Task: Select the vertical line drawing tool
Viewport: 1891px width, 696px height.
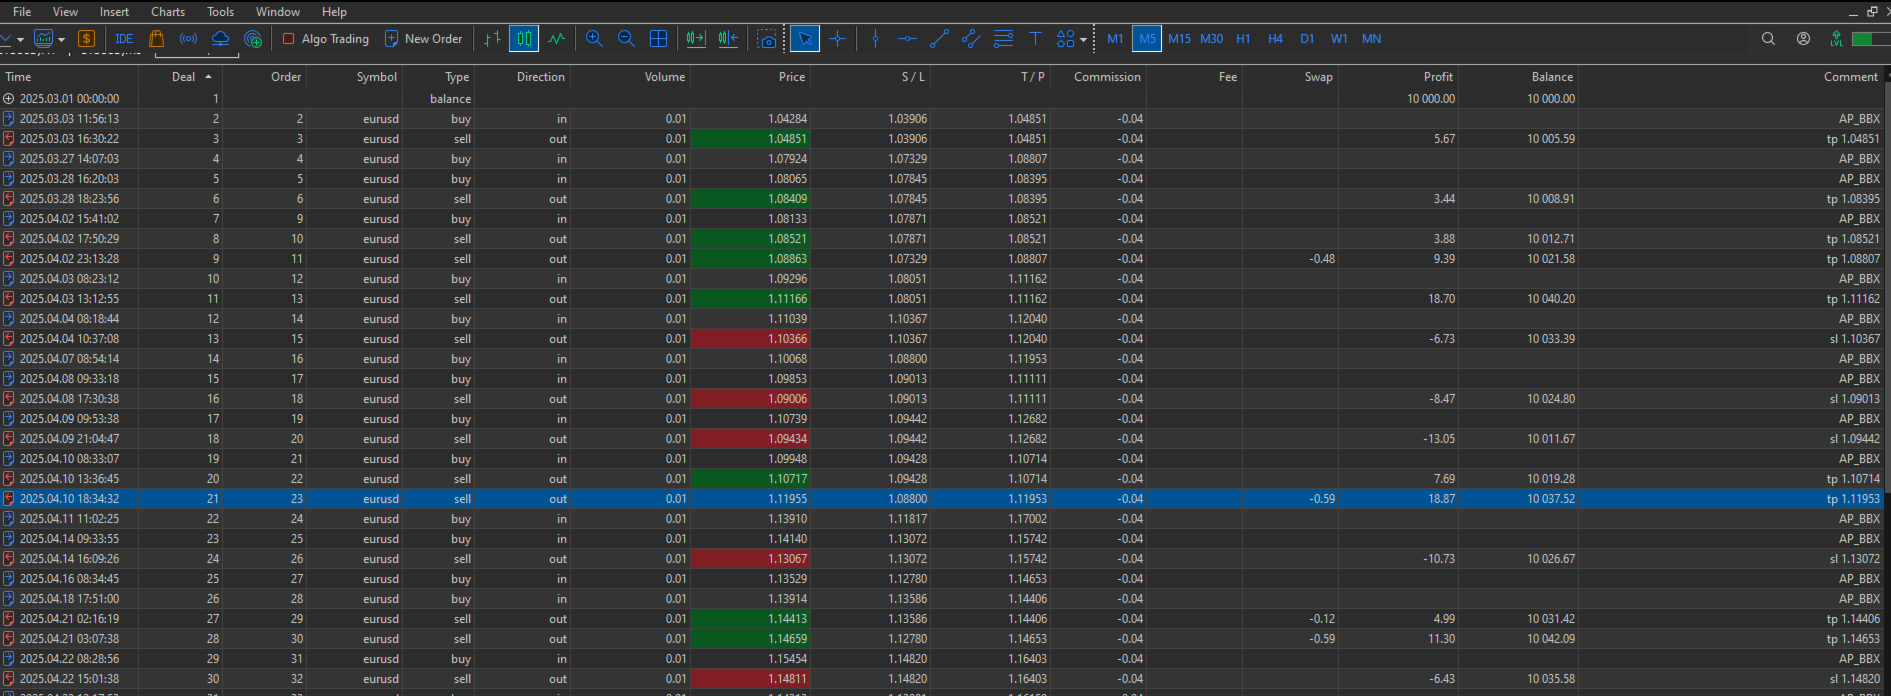Action: coord(875,39)
